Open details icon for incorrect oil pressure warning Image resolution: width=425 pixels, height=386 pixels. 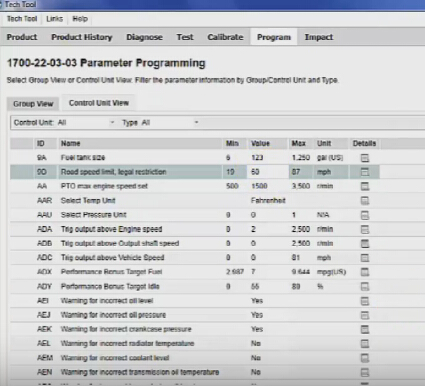coord(365,315)
